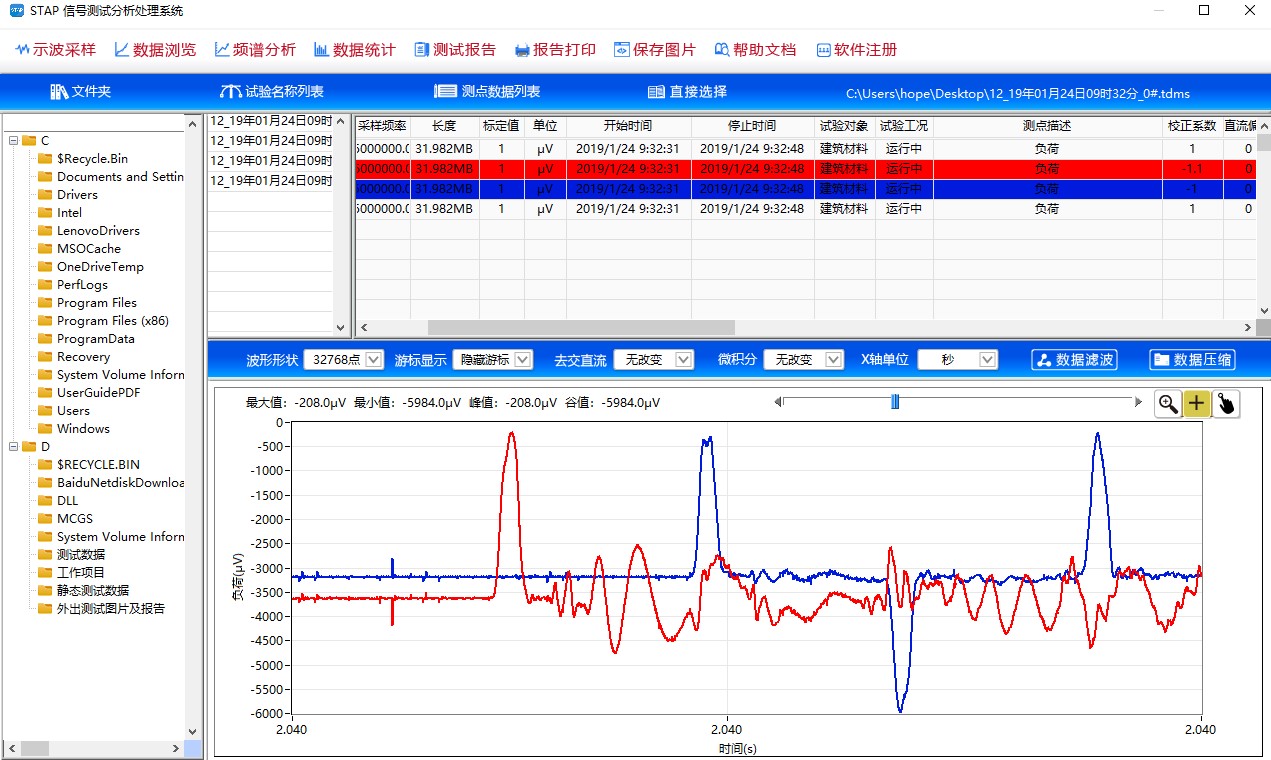Collapse the D drive tree node
This screenshot has height=760, width=1271.
coord(13,447)
